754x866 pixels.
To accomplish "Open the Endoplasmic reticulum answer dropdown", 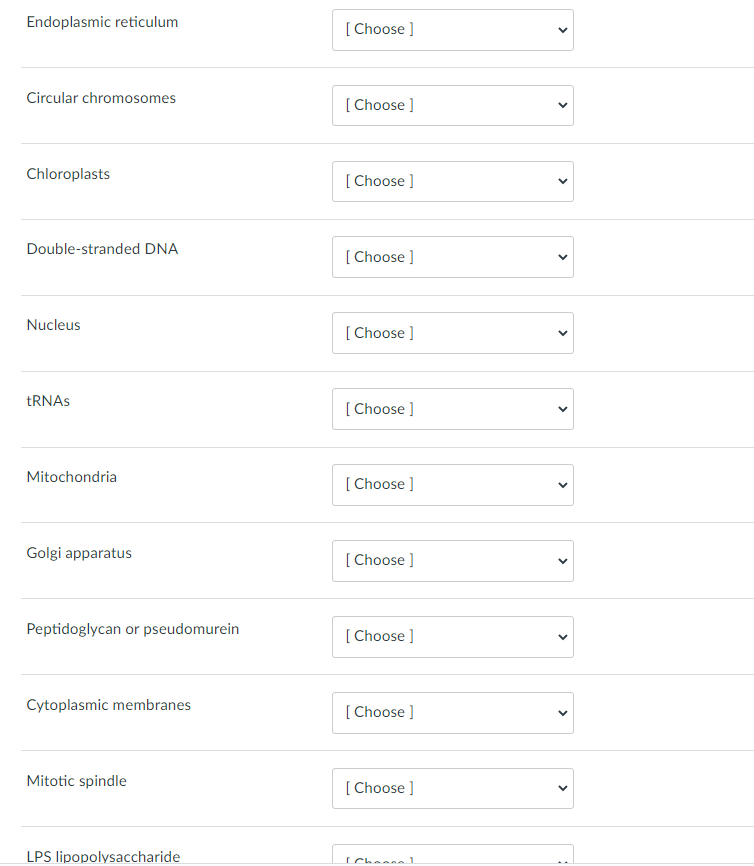I will pyautogui.click(x=452, y=30).
